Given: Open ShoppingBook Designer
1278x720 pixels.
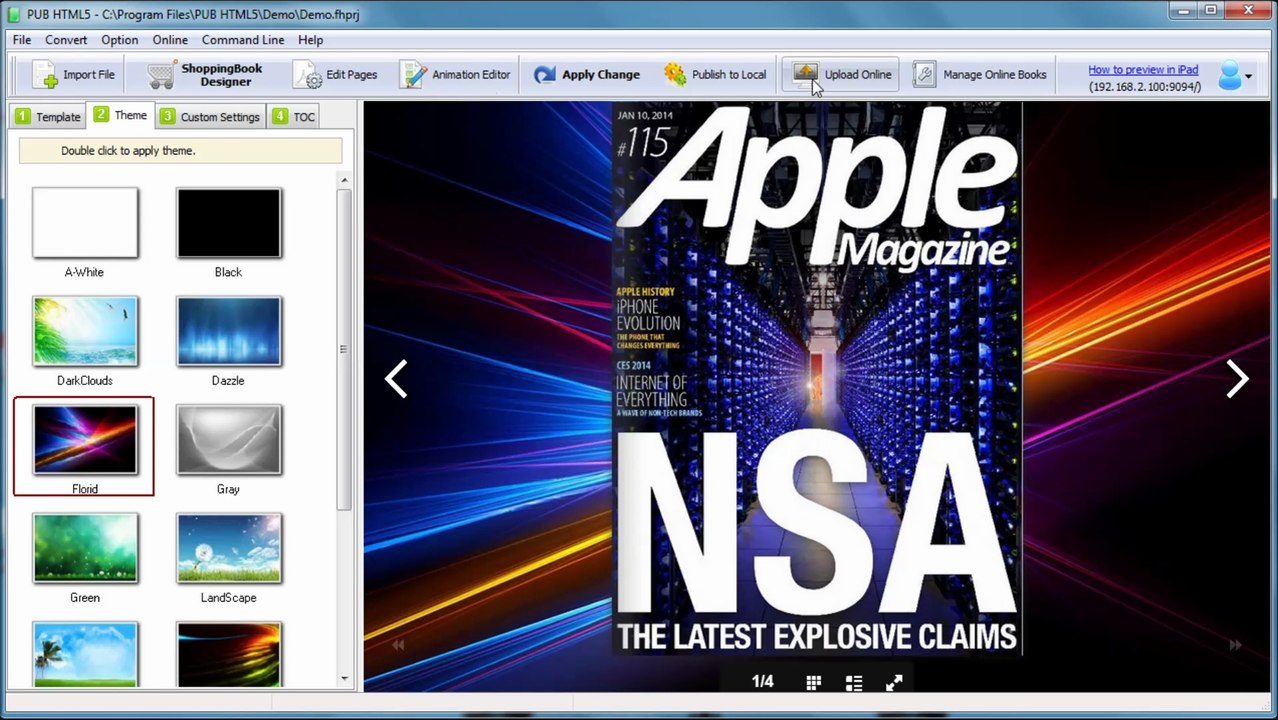Looking at the screenshot, I should click(205, 75).
